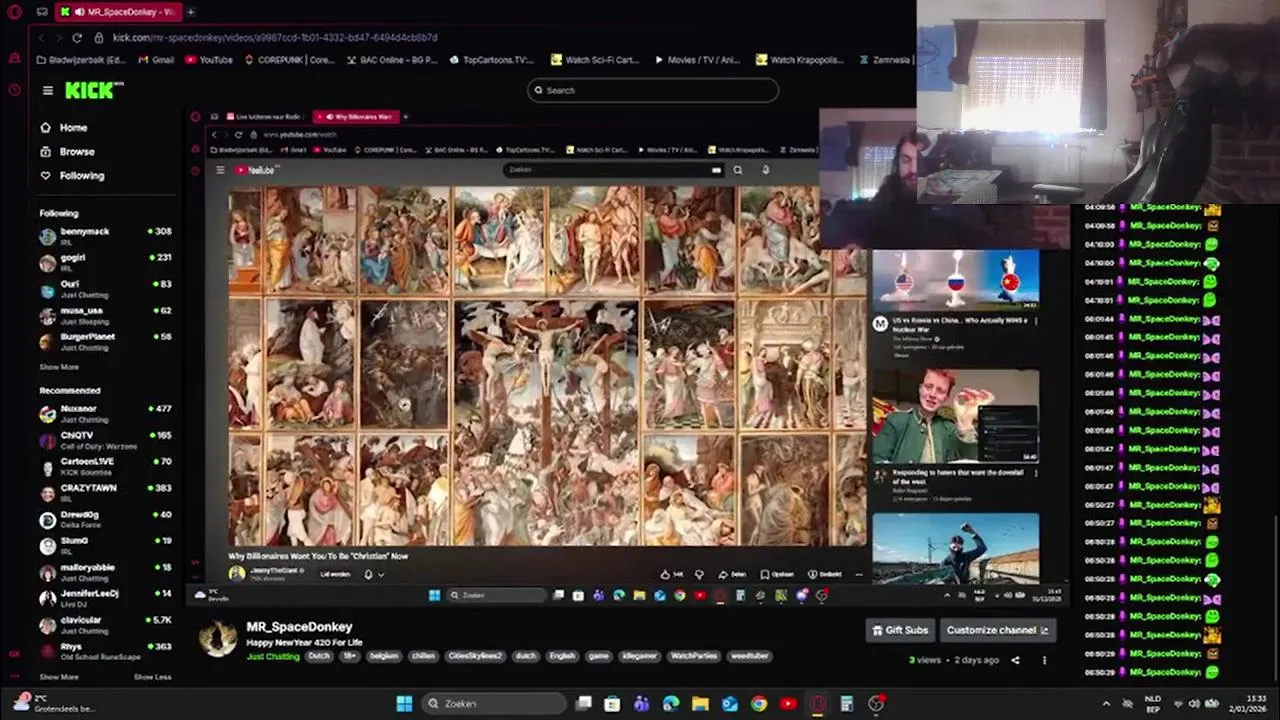Expand Recommended list with Show More

pyautogui.click(x=59, y=677)
